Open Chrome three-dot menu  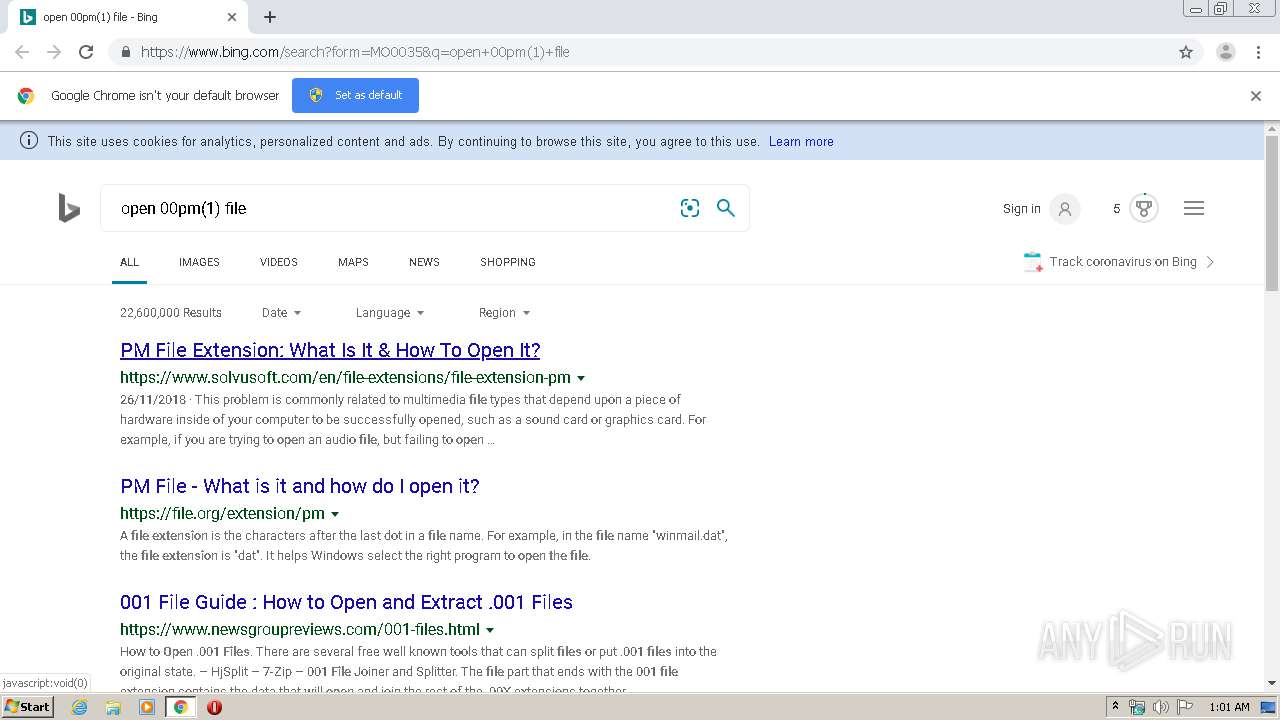click(x=1259, y=52)
